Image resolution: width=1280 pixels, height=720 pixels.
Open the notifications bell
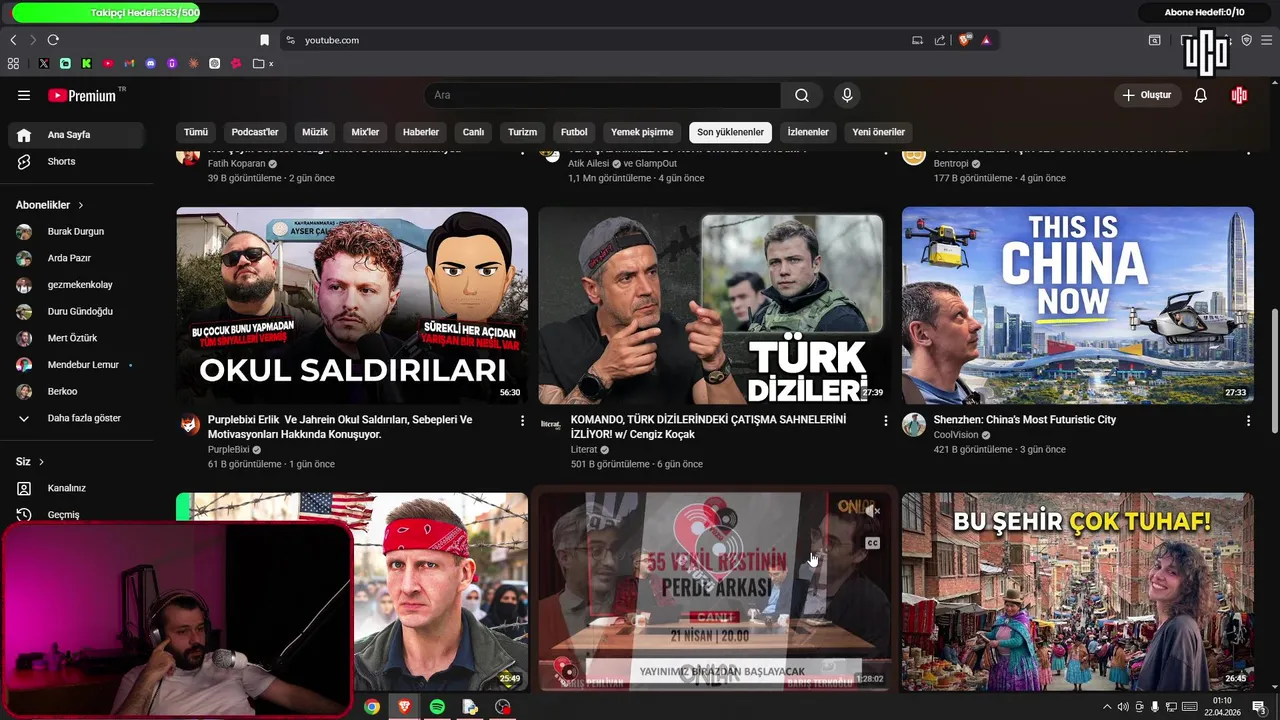tap(1201, 95)
